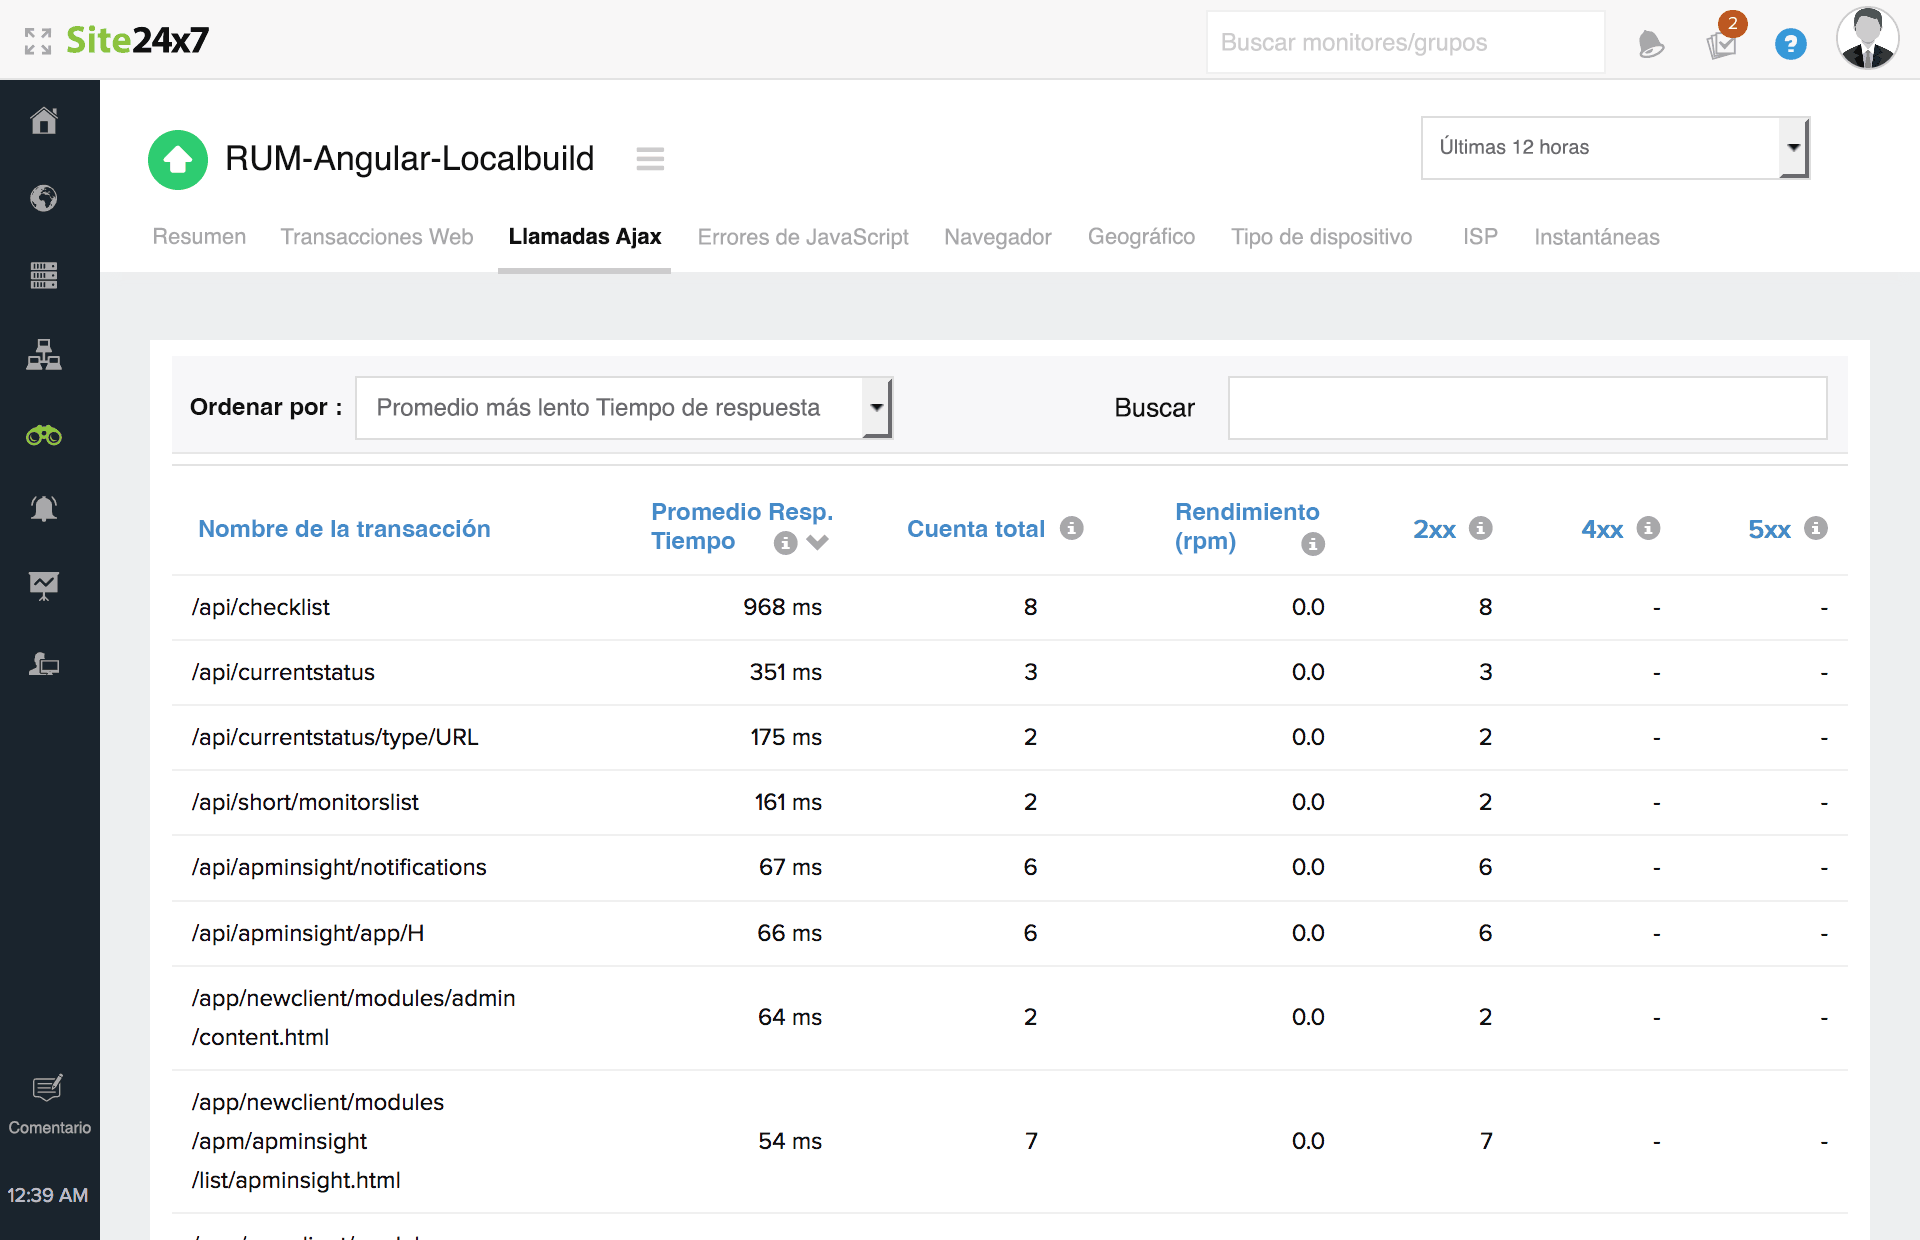Click the blue help question mark icon
This screenshot has width=1920, height=1240.
pos(1790,44)
